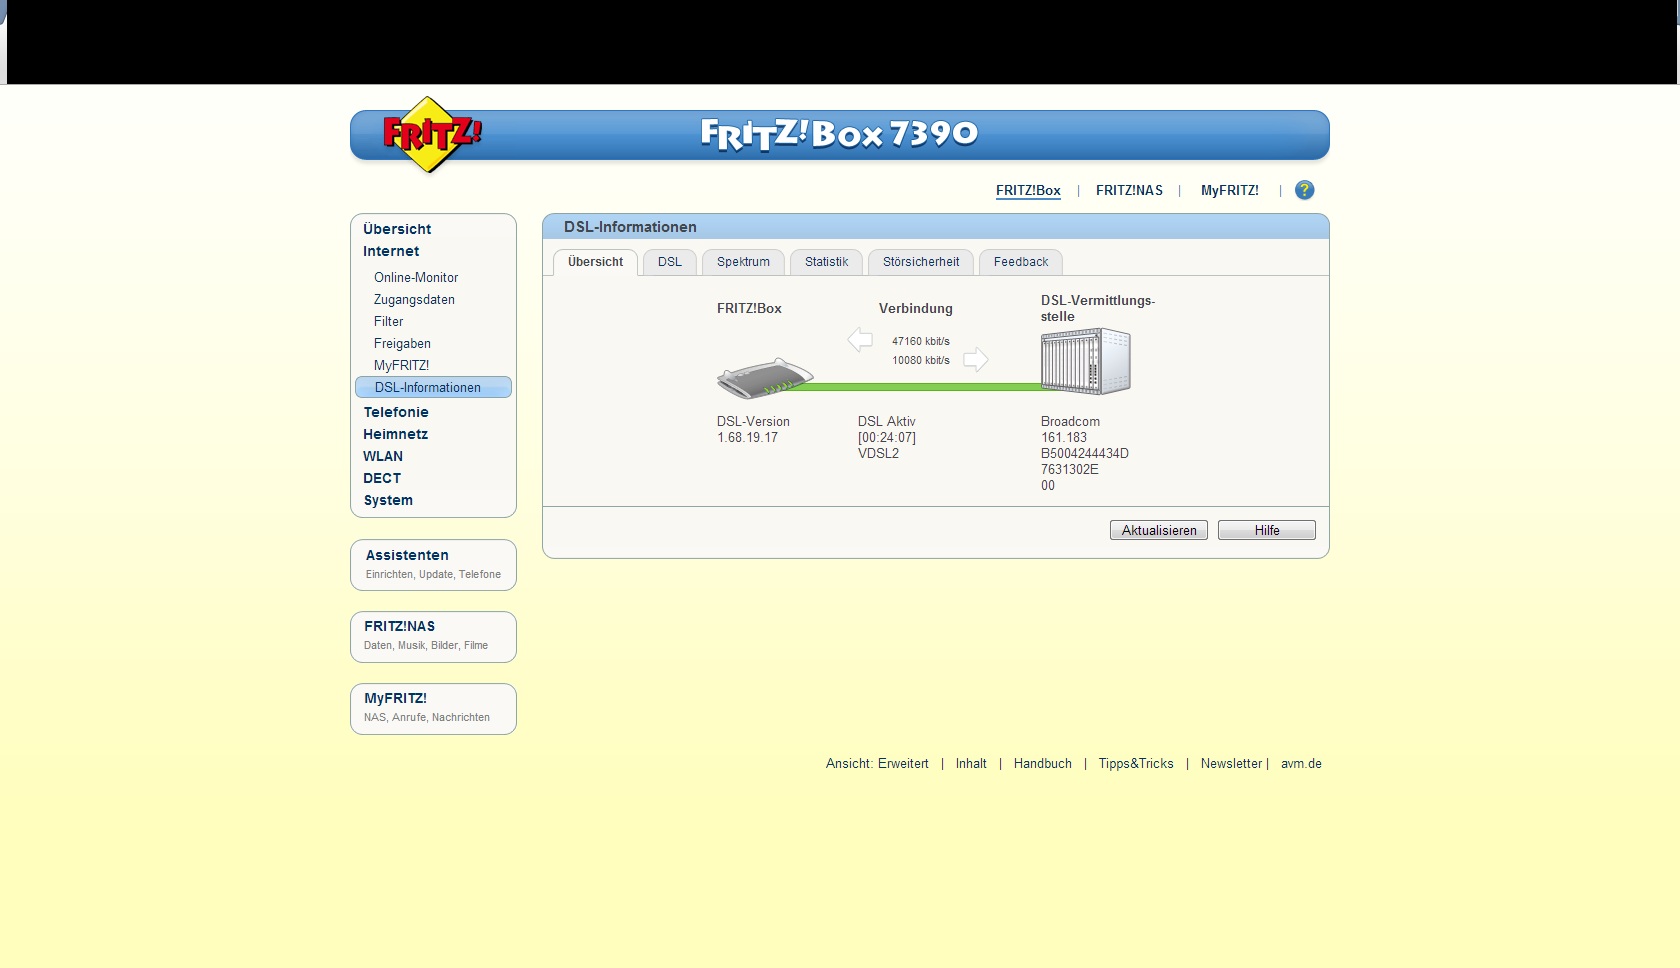Open the DSL tab
This screenshot has height=968, width=1680.
[x=670, y=262]
